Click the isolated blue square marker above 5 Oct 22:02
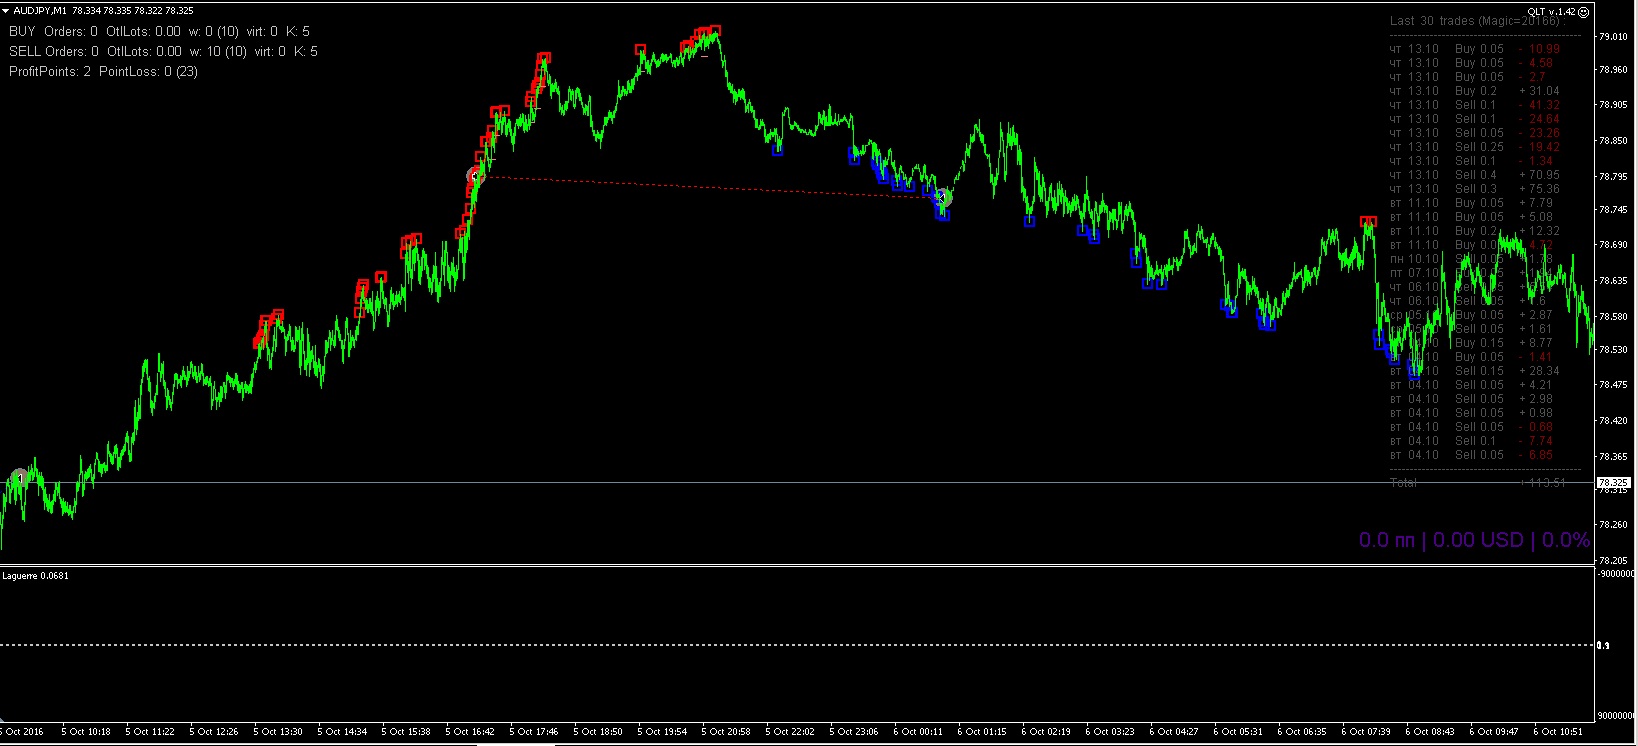 (778, 150)
